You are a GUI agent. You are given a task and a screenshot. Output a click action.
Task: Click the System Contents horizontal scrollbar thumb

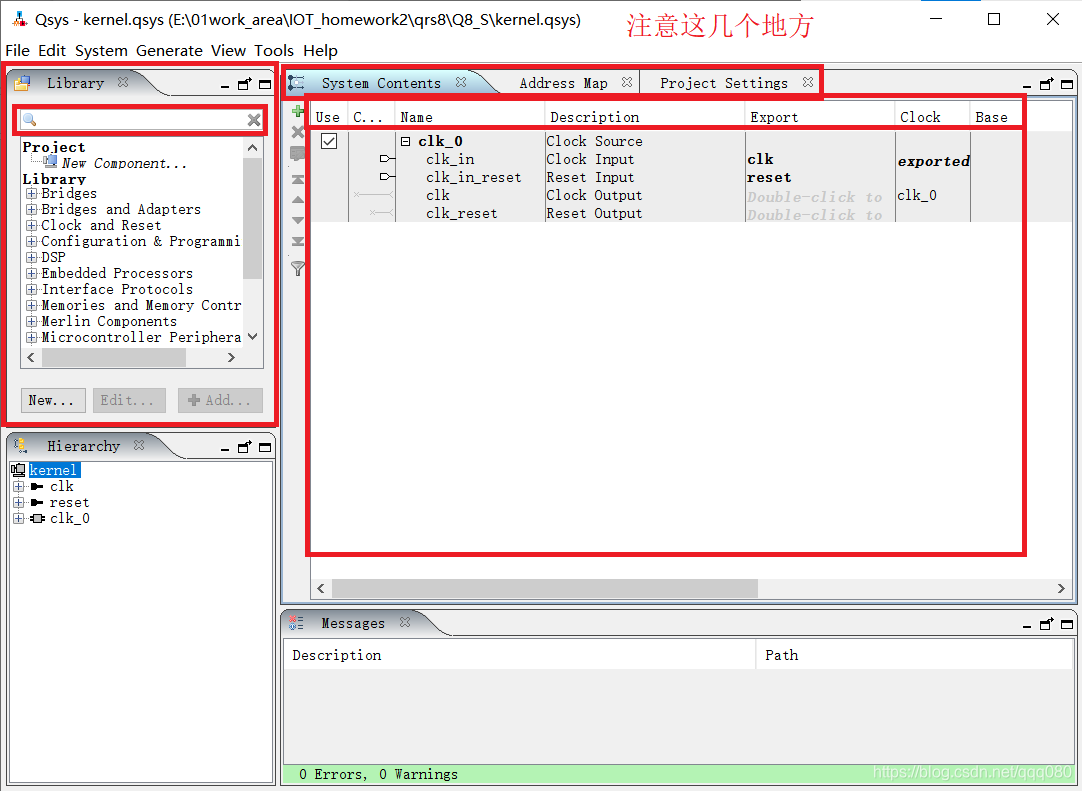545,588
